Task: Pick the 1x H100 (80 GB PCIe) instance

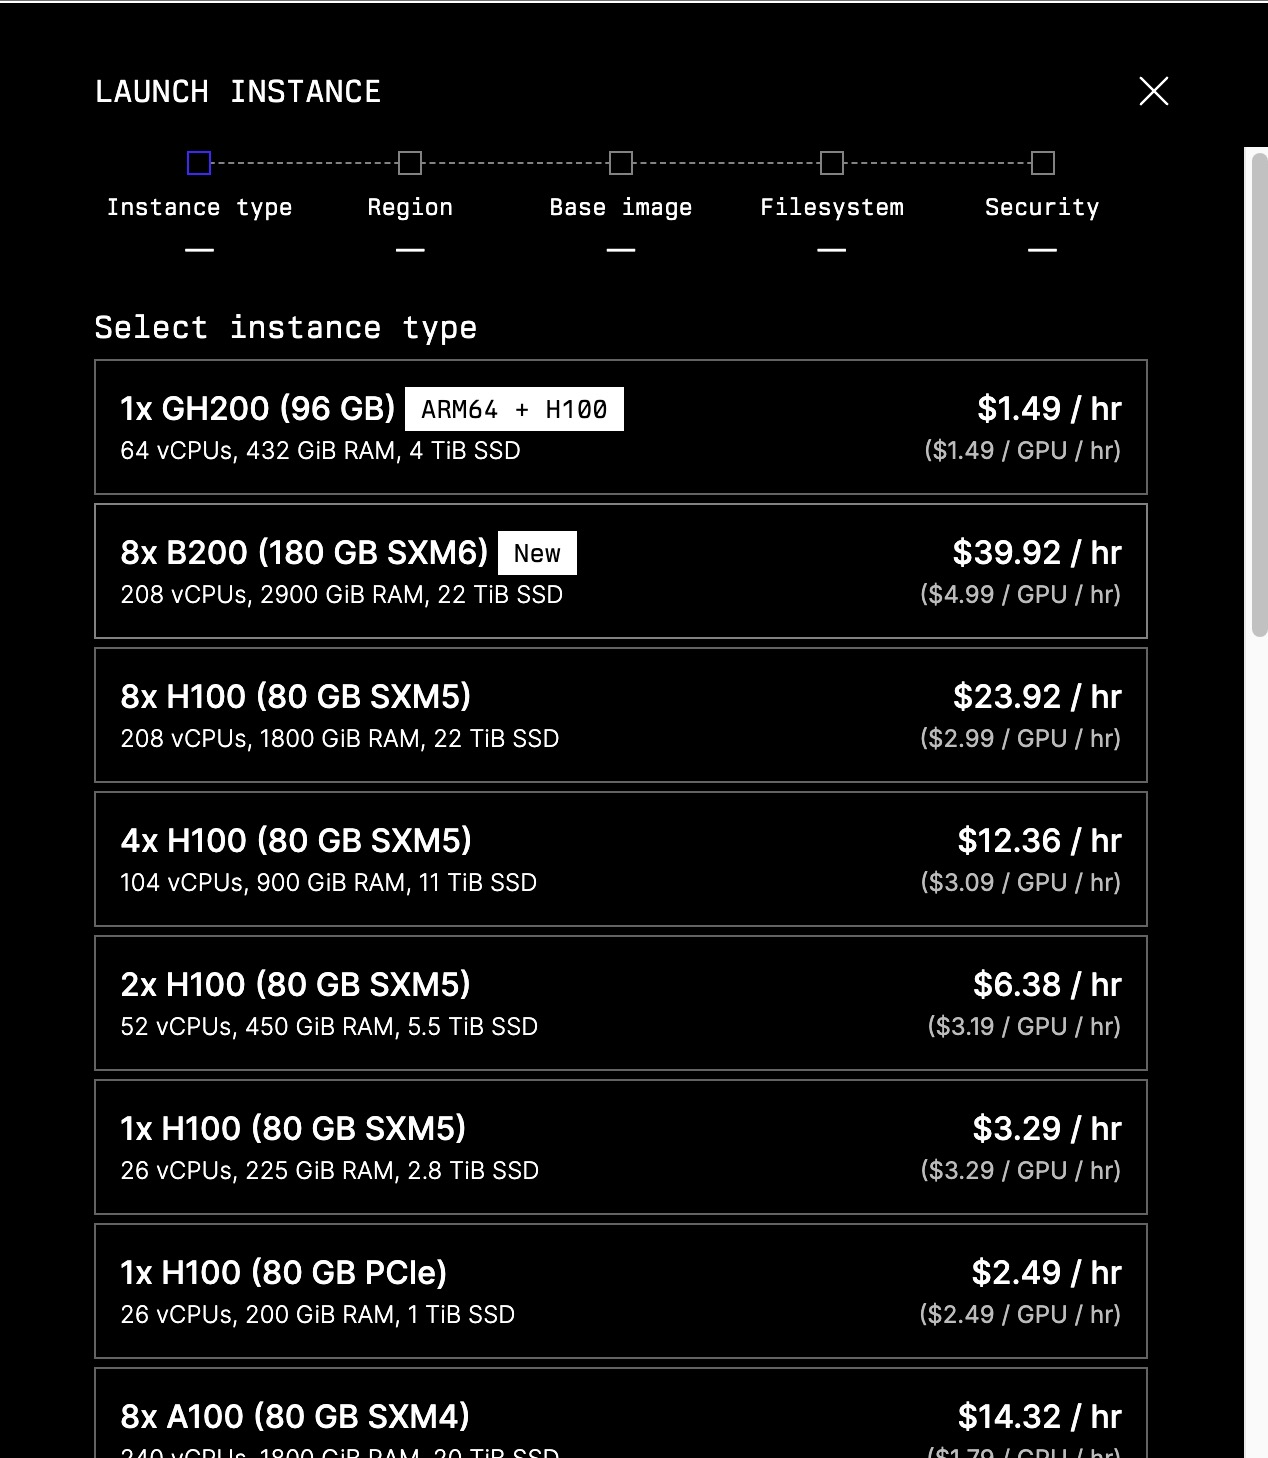Action: click(620, 1291)
